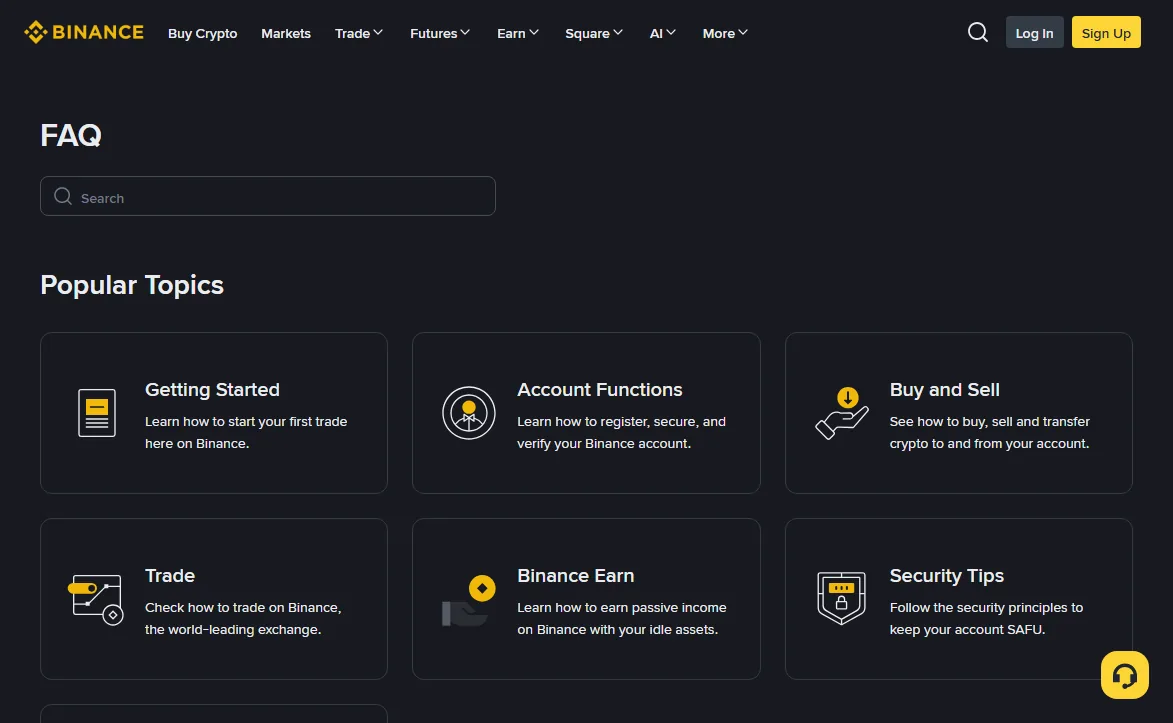This screenshot has width=1173, height=723.
Task: Expand the Trade dropdown menu
Action: pos(359,33)
